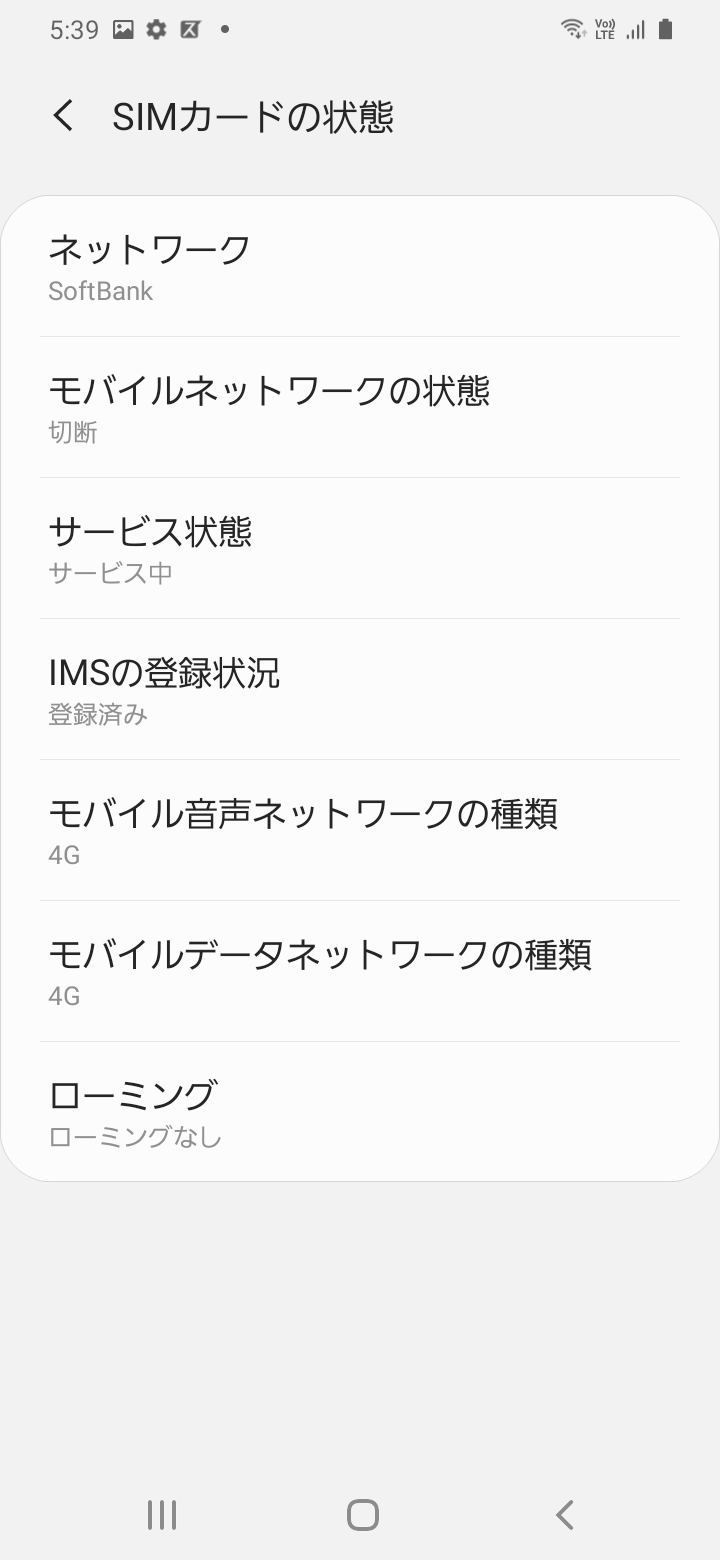Tap the VoLTE indicator icon
The height and width of the screenshot is (1560, 720).
[x=604, y=29]
